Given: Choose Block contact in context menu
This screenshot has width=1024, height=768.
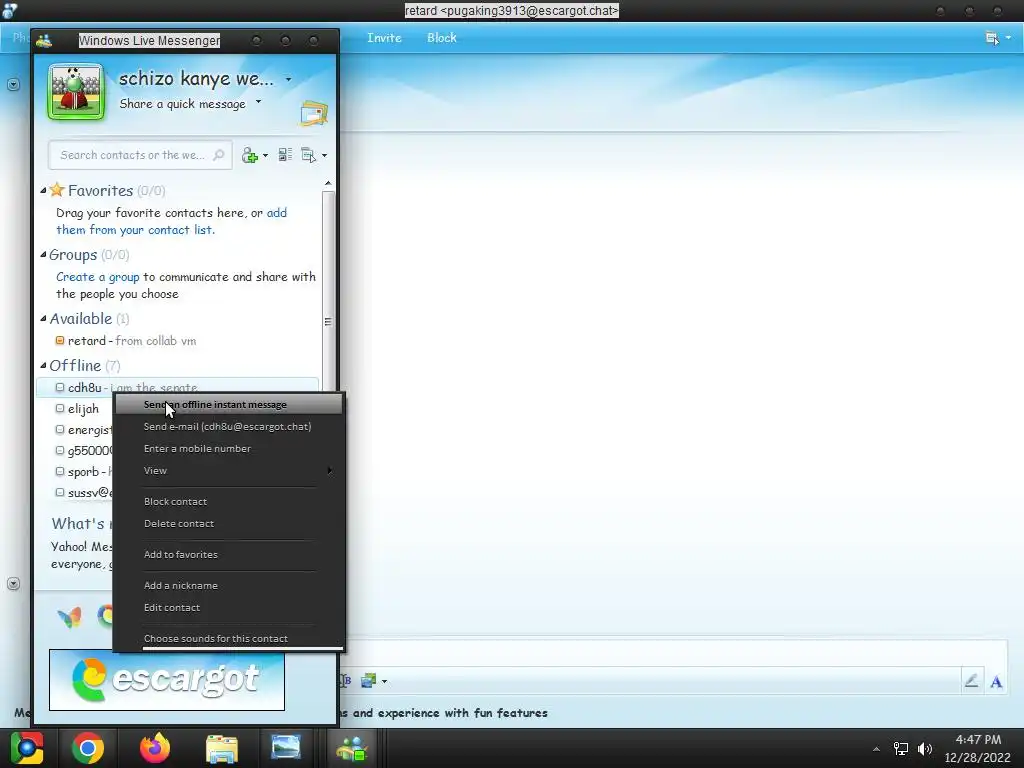Looking at the screenshot, I should pos(229,502).
